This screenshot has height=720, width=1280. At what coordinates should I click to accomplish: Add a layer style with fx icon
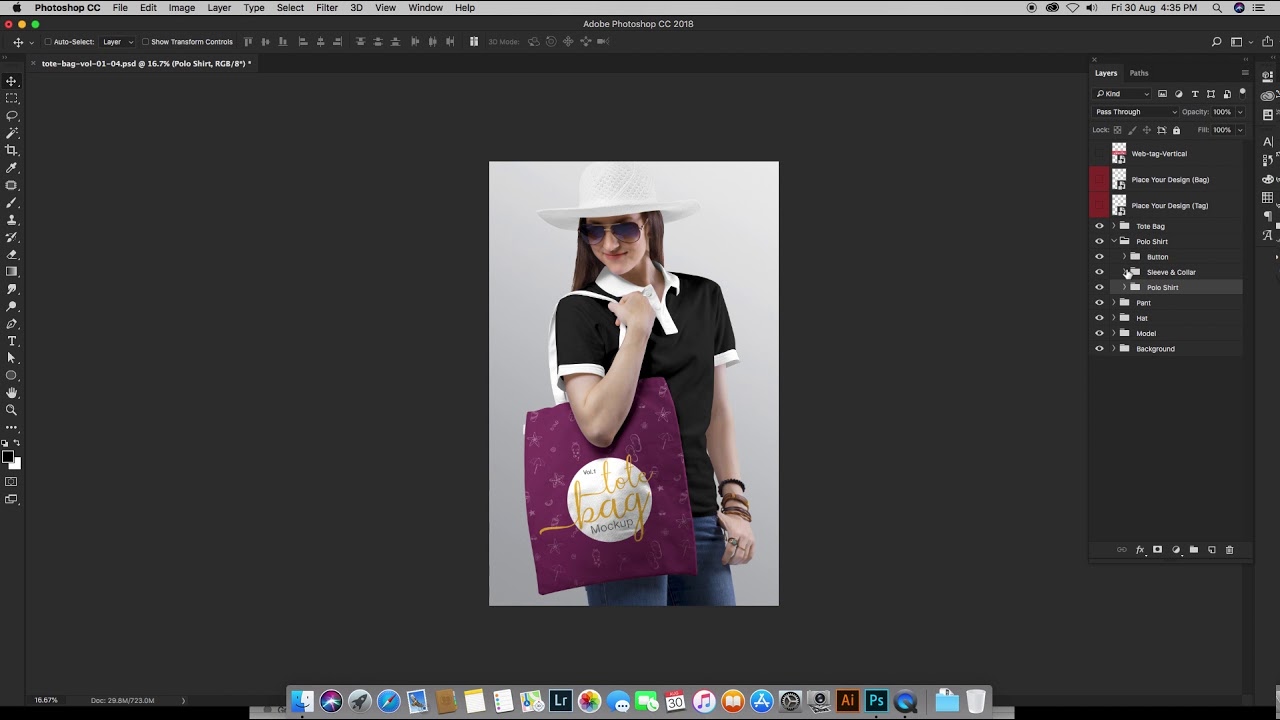coord(1140,550)
